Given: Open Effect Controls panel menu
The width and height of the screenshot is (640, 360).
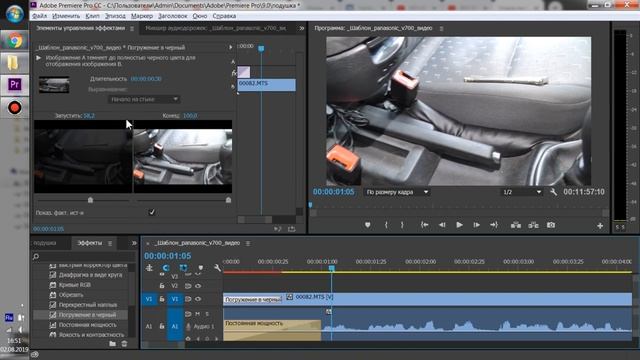Looking at the screenshot, I should point(132,29).
